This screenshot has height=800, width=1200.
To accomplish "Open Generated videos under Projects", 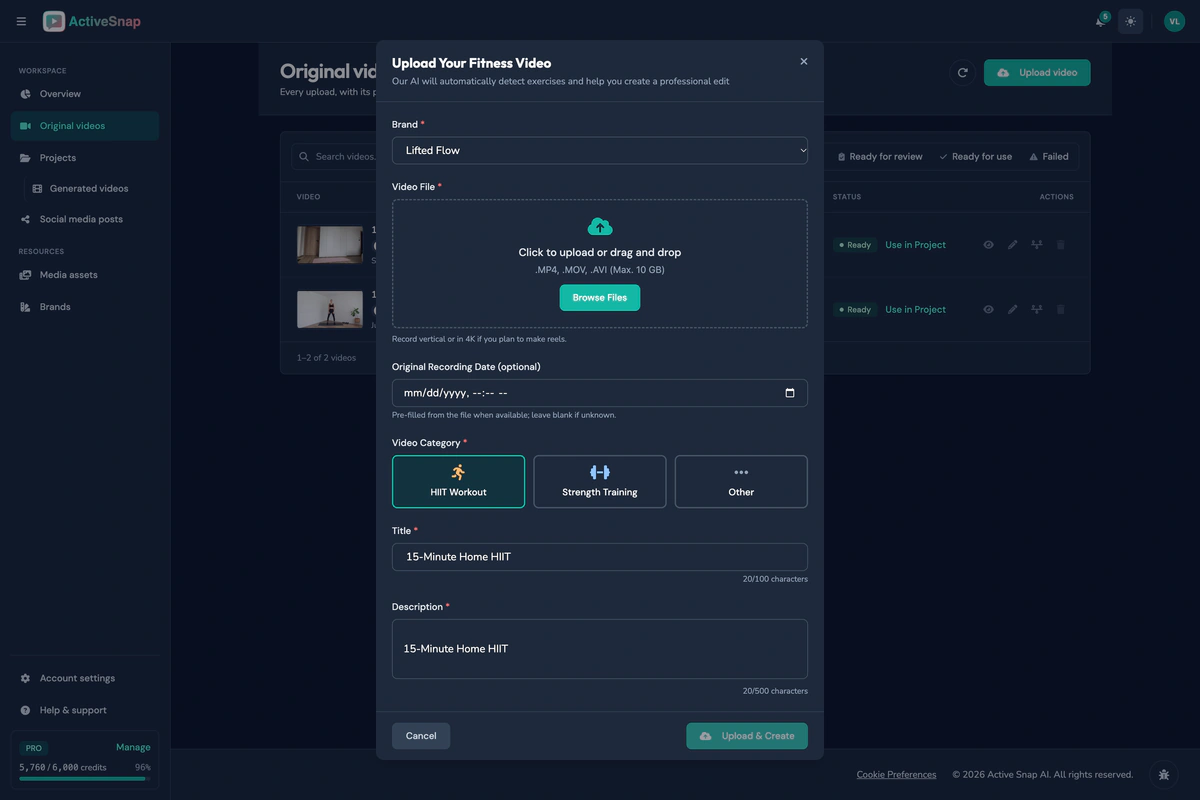I will pos(92,188).
